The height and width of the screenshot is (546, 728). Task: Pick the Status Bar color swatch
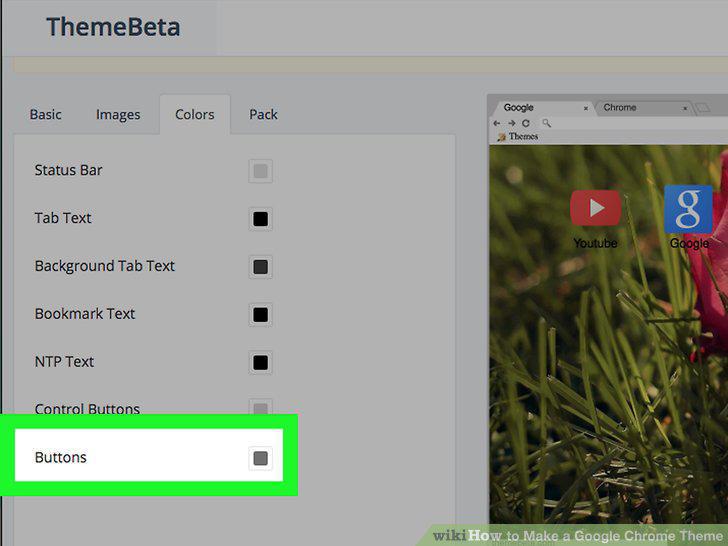coord(260,171)
